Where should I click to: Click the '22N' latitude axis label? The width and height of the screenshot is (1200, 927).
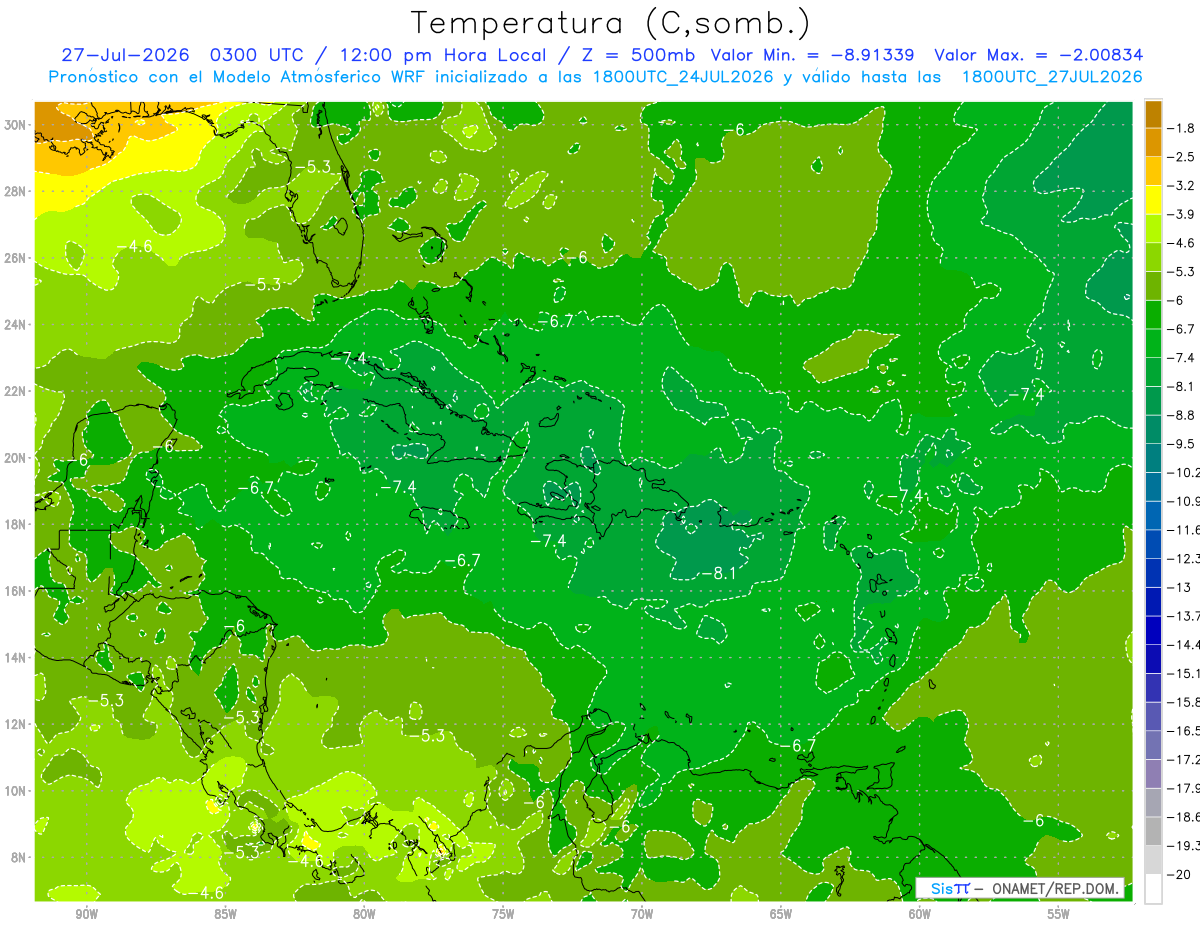click(x=17, y=391)
